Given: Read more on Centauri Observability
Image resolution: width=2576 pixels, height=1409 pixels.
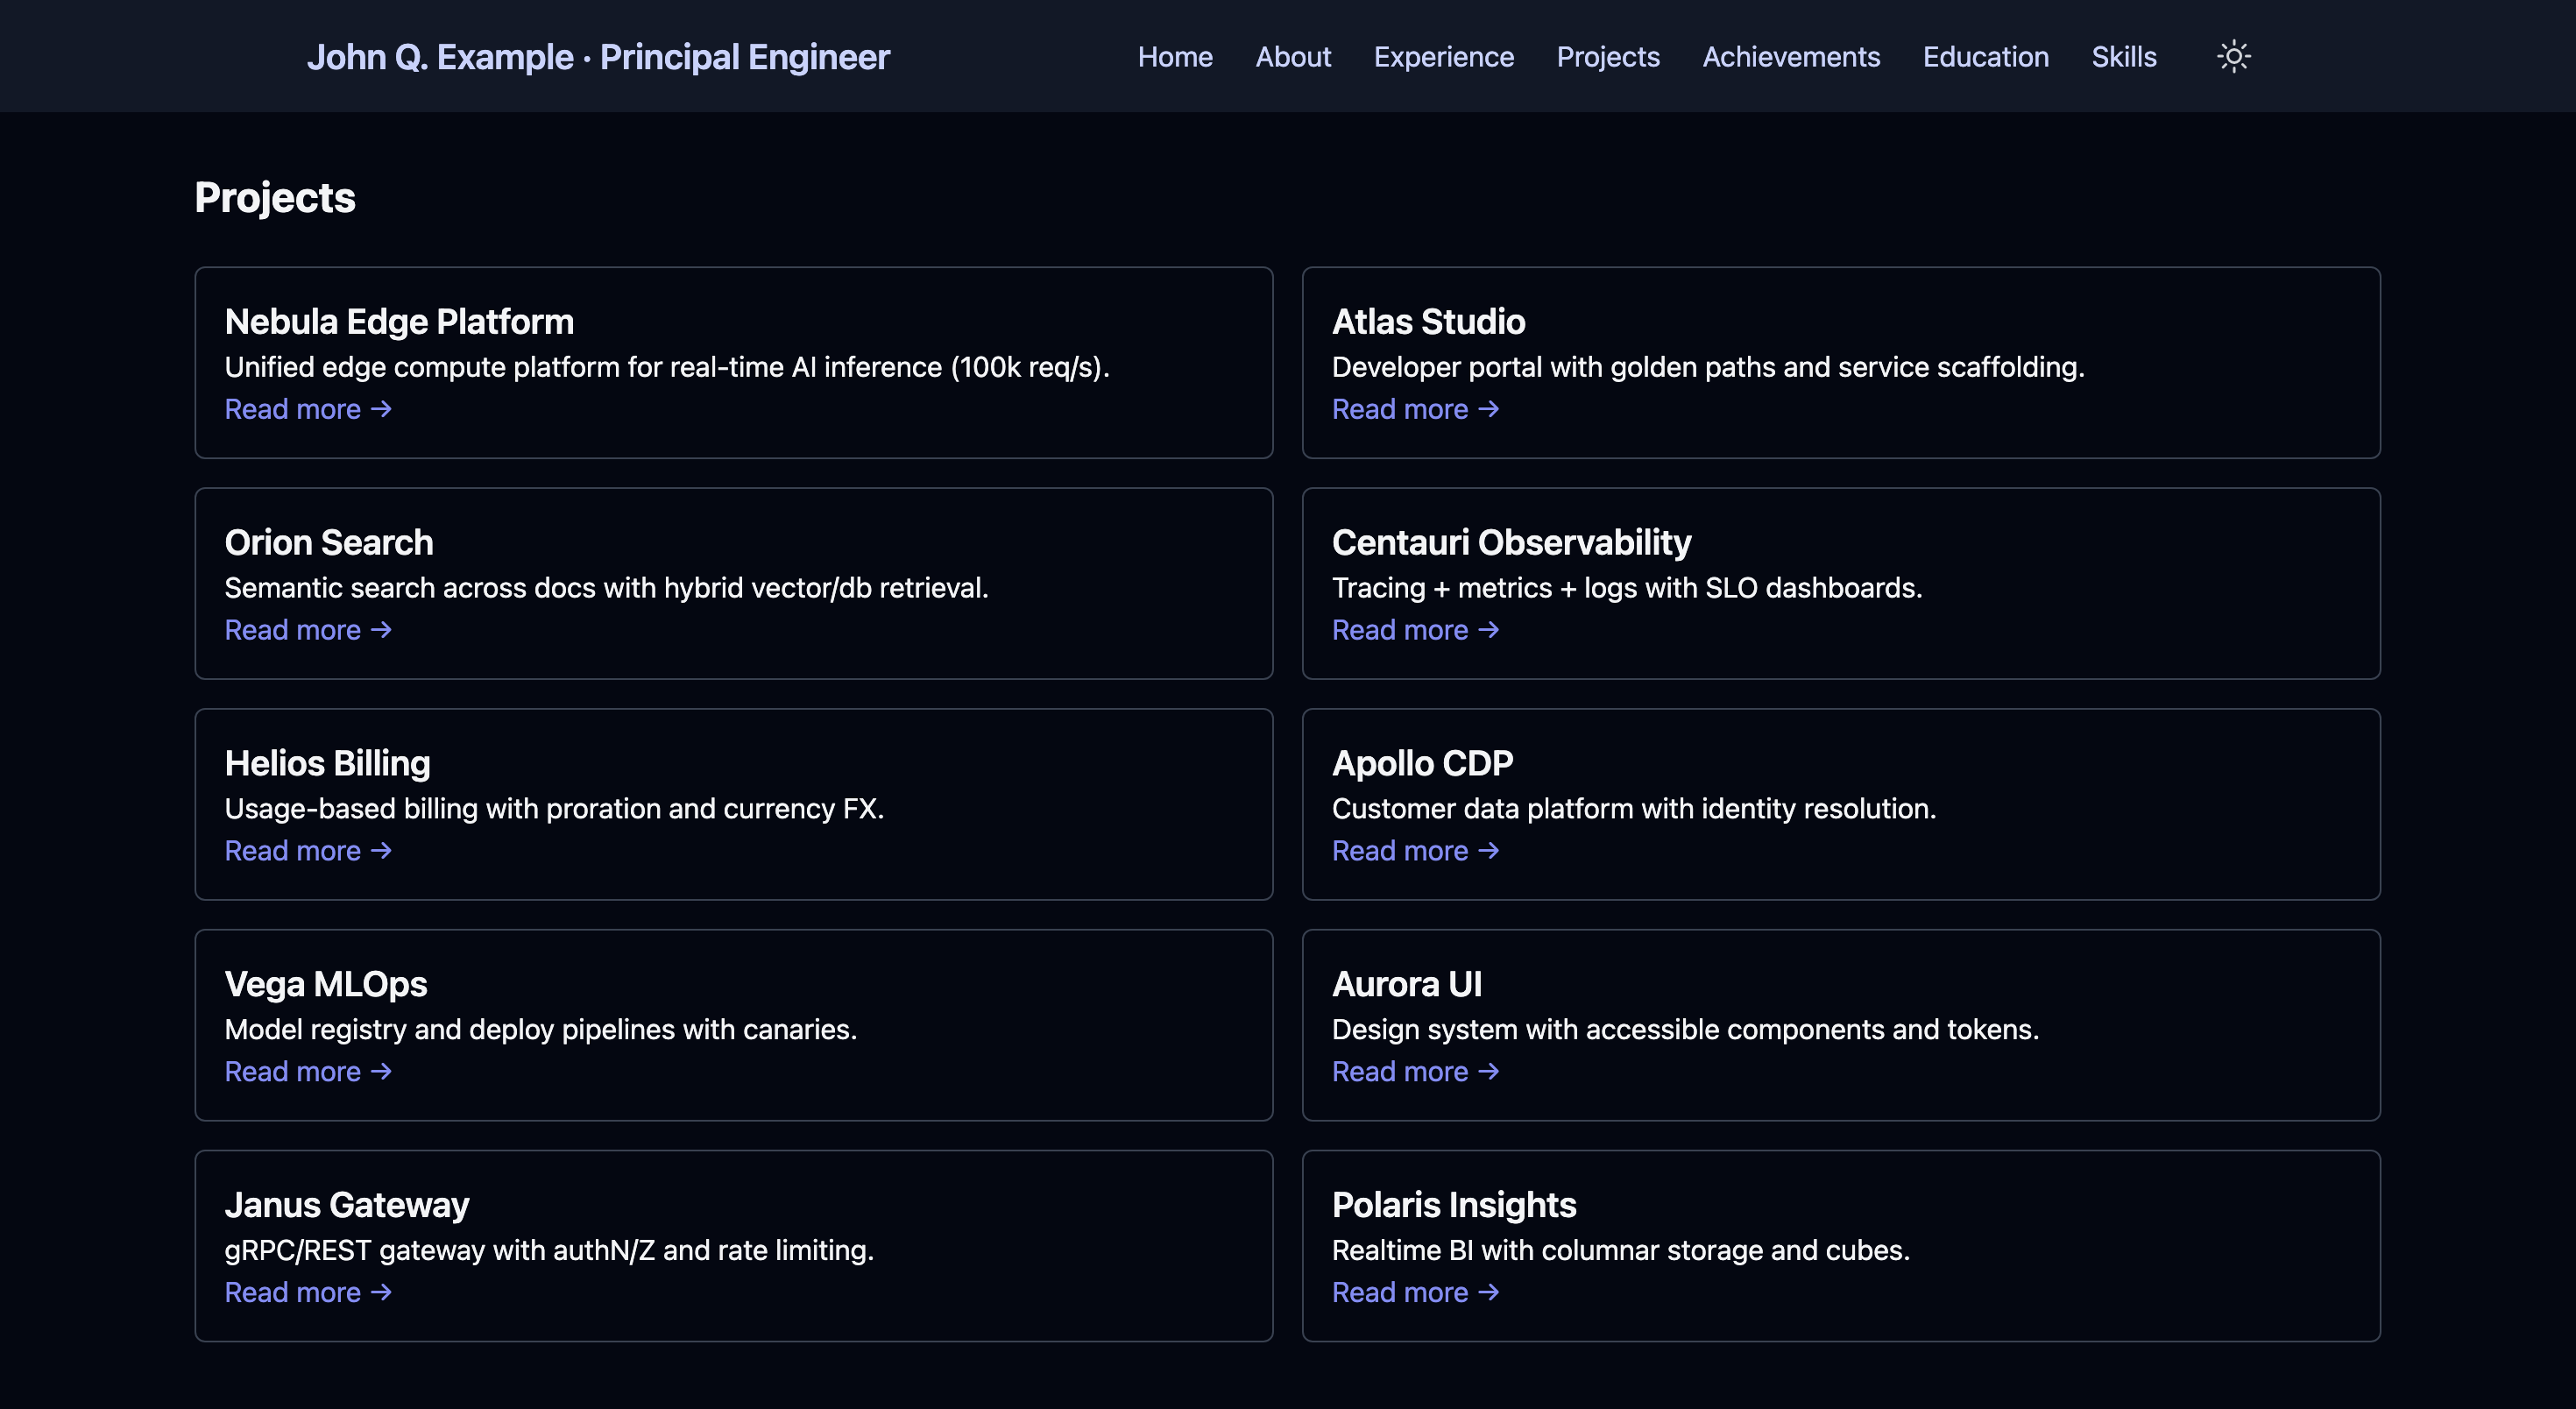Looking at the screenshot, I should 1414,630.
